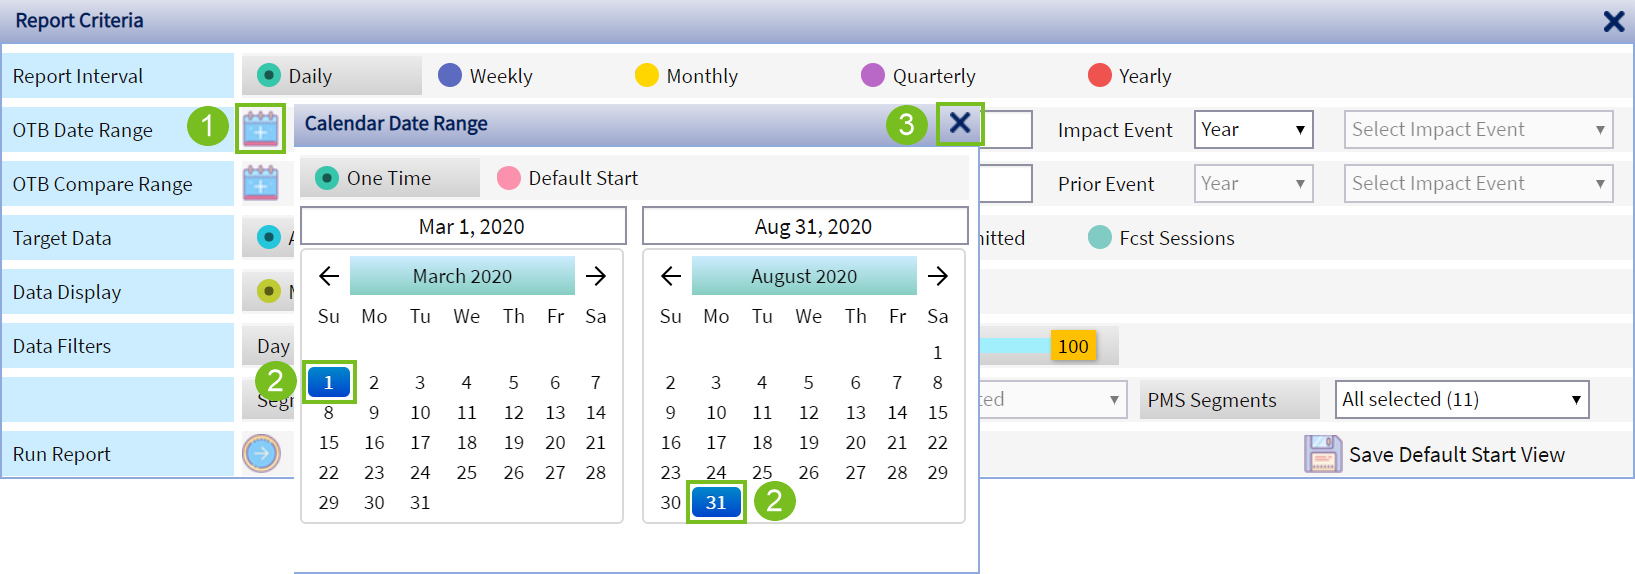The height and width of the screenshot is (574, 1635).
Task: Open the Select Impact Event dropdown
Action: coord(1478,130)
